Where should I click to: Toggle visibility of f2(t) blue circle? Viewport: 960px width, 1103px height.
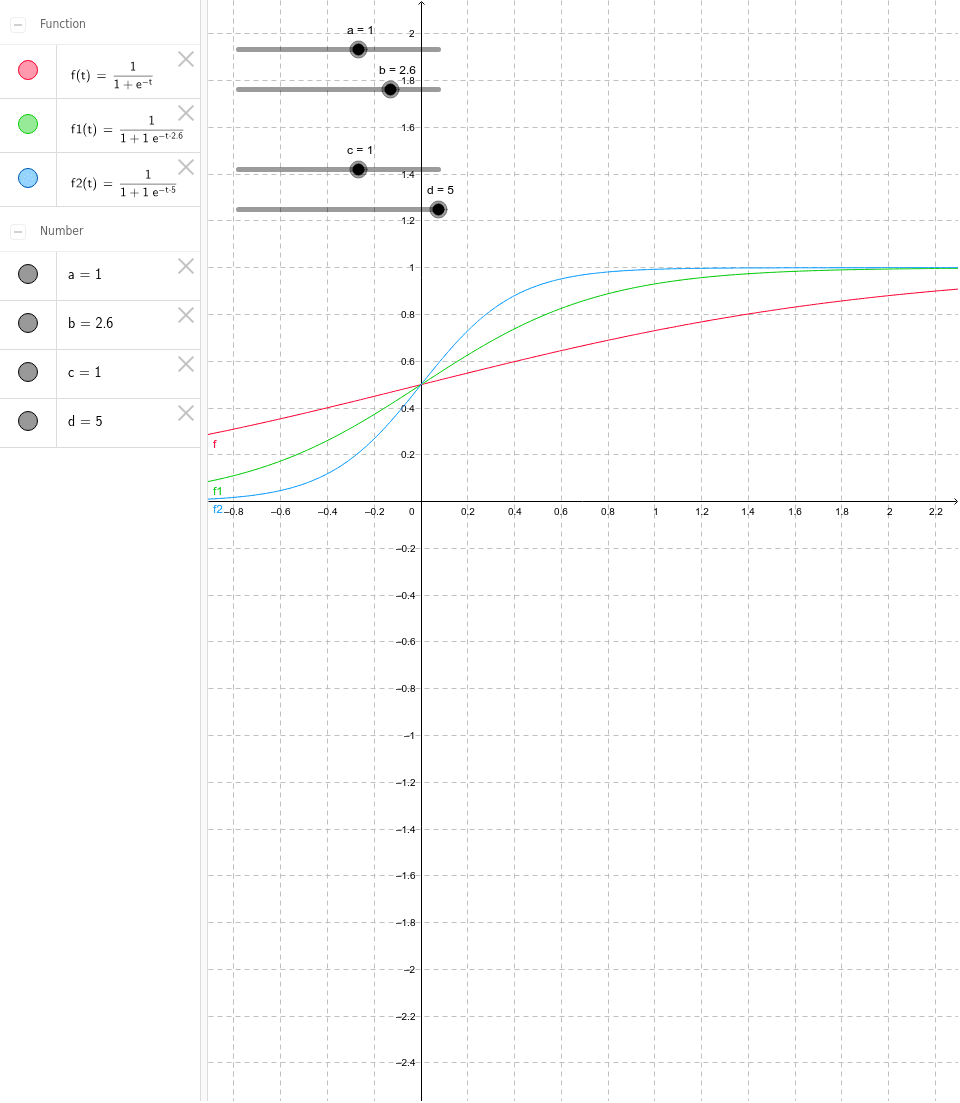28,178
